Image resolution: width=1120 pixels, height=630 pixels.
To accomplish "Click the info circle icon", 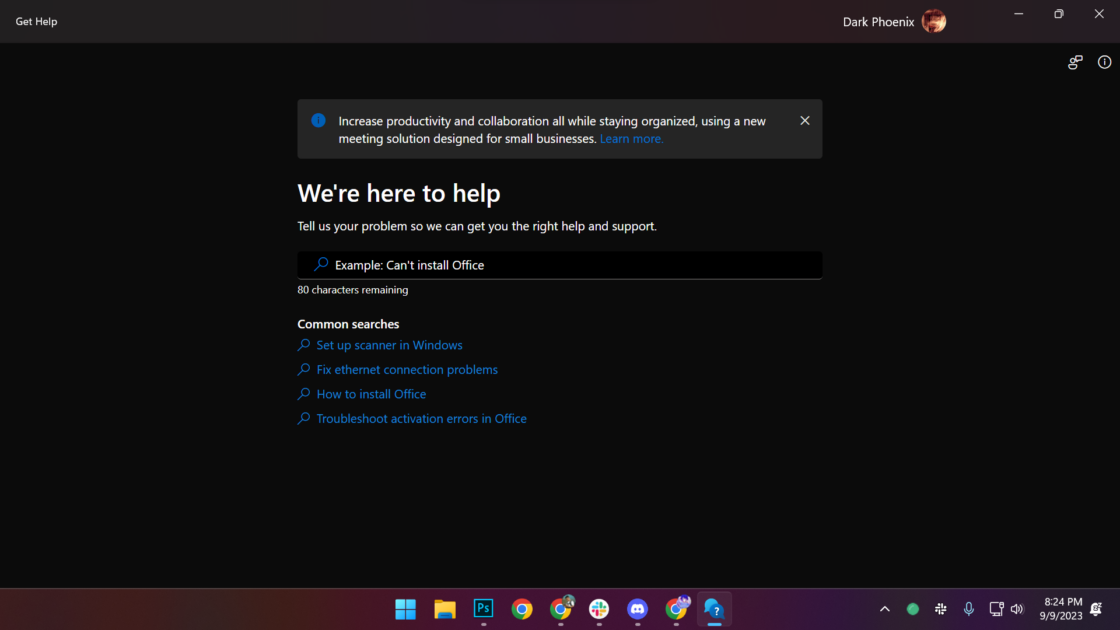I will pos(1104,62).
